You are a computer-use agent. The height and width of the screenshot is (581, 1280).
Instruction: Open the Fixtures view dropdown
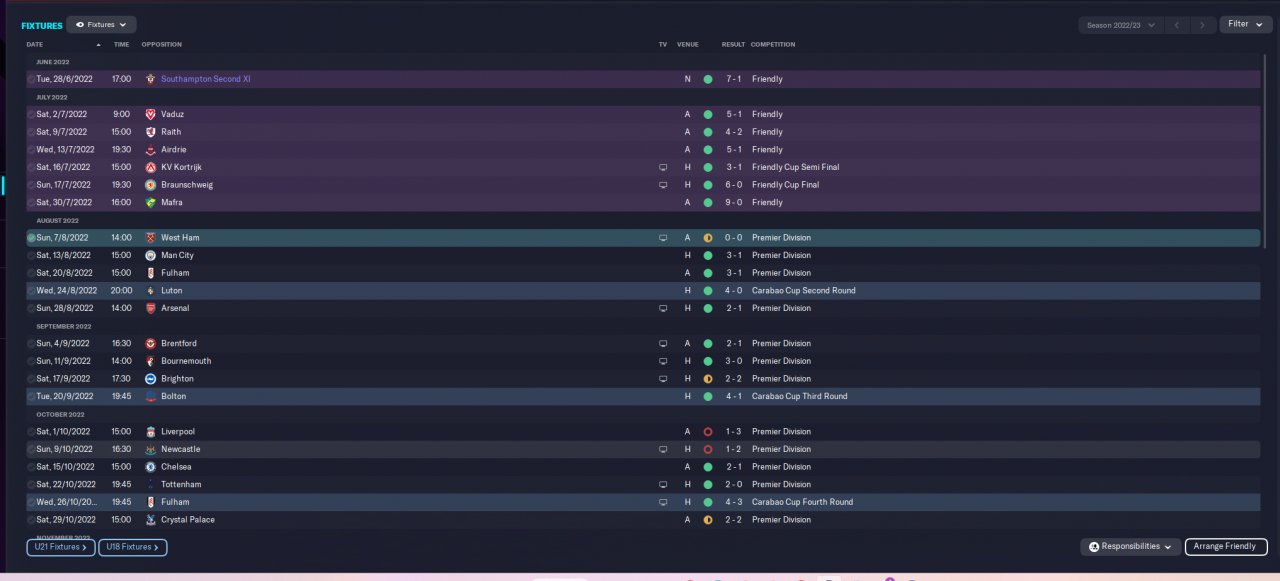pyautogui.click(x=101, y=24)
